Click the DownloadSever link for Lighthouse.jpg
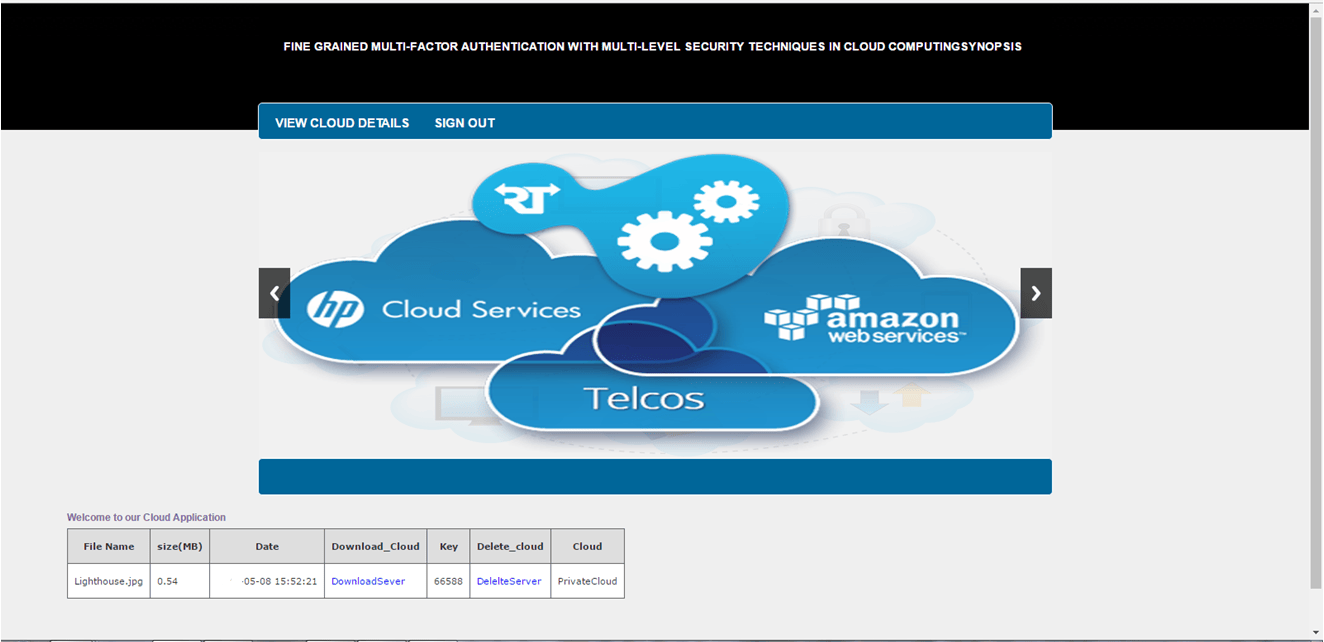The image size is (1324, 642). coord(368,581)
